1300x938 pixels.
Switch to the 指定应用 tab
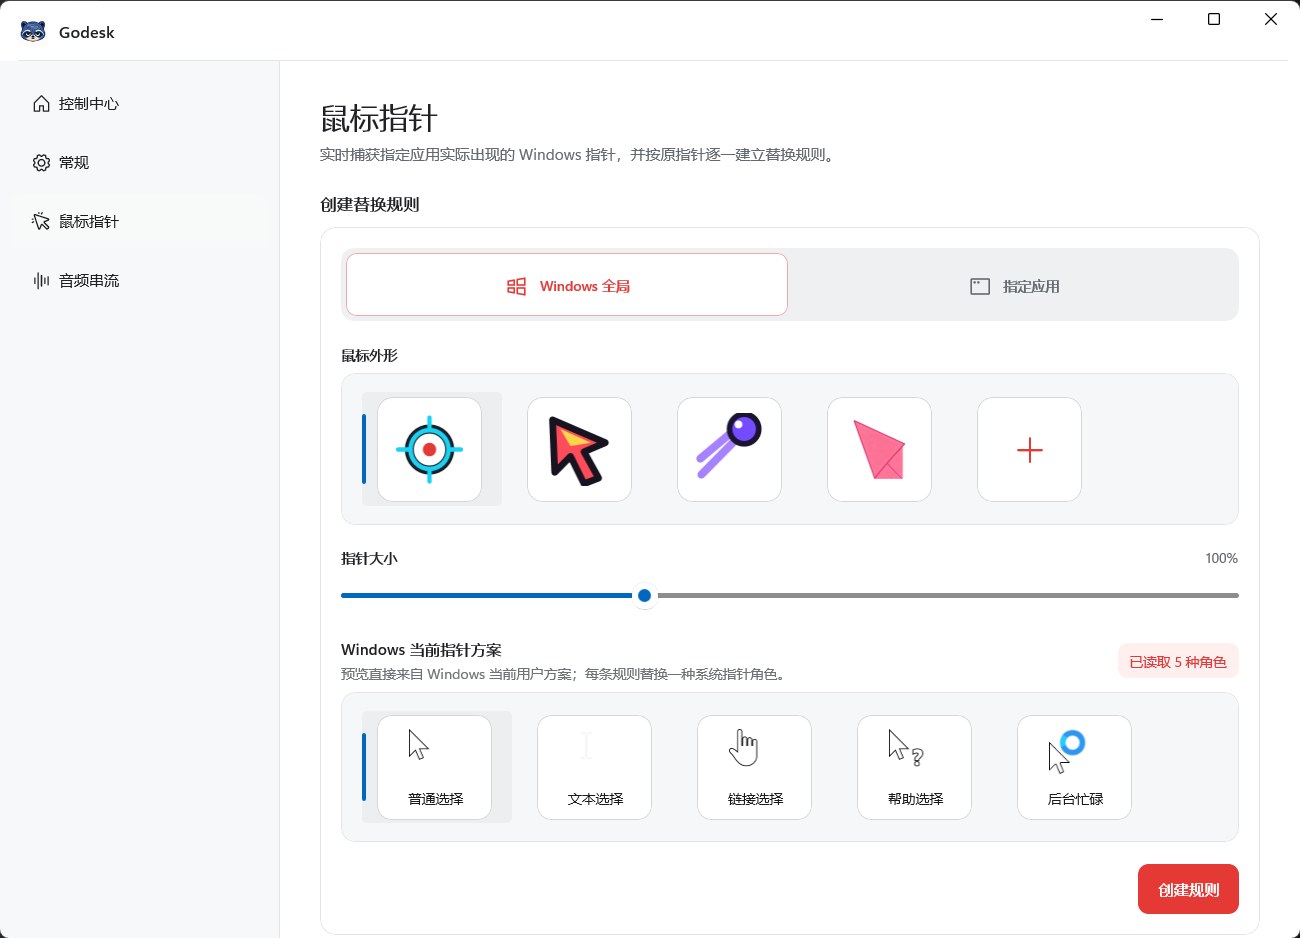click(x=1015, y=286)
